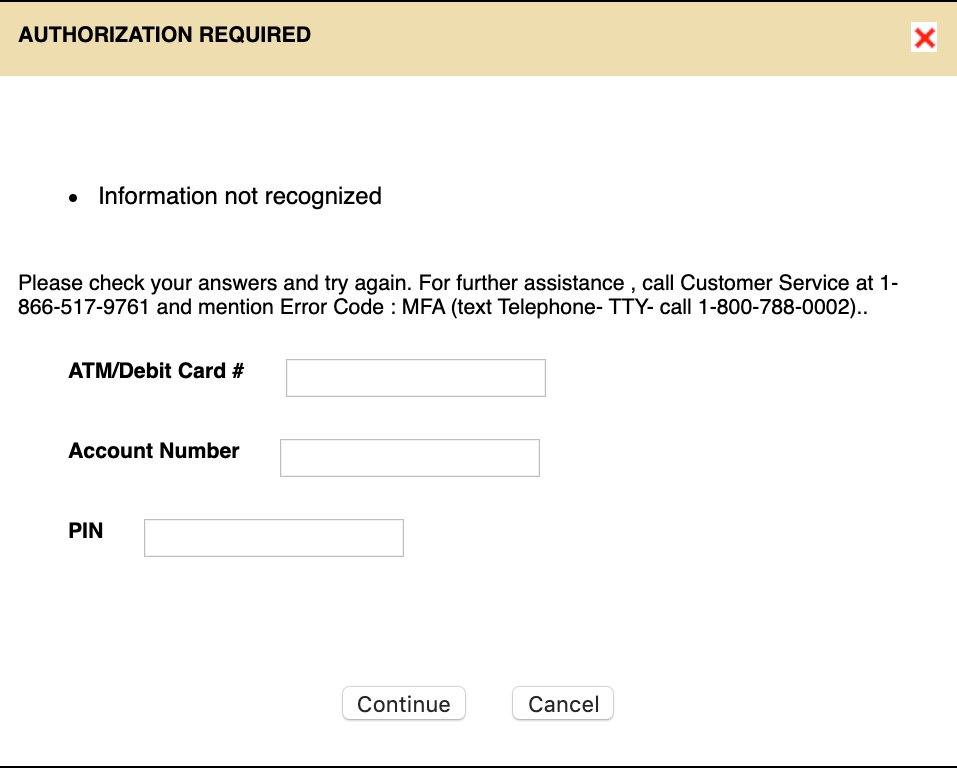The height and width of the screenshot is (768, 957).
Task: Select the 'Information not recognized' error message
Action: click(240, 197)
